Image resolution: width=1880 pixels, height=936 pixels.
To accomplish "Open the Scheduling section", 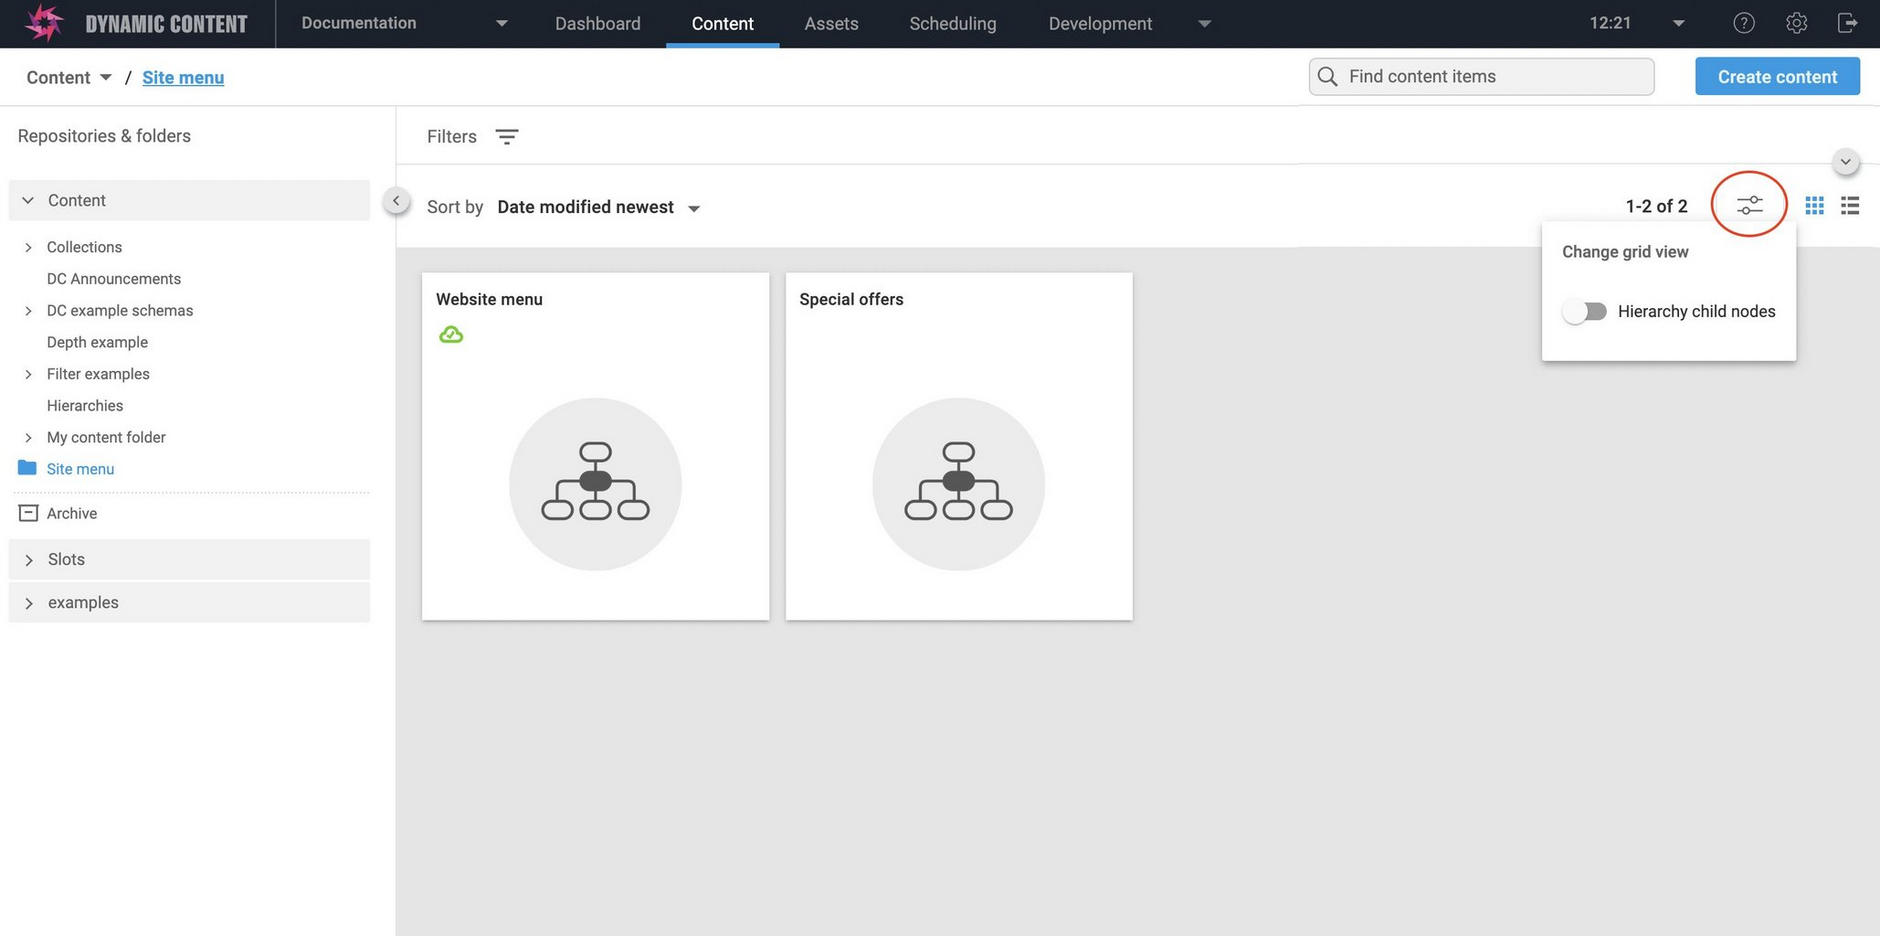I will [952, 23].
